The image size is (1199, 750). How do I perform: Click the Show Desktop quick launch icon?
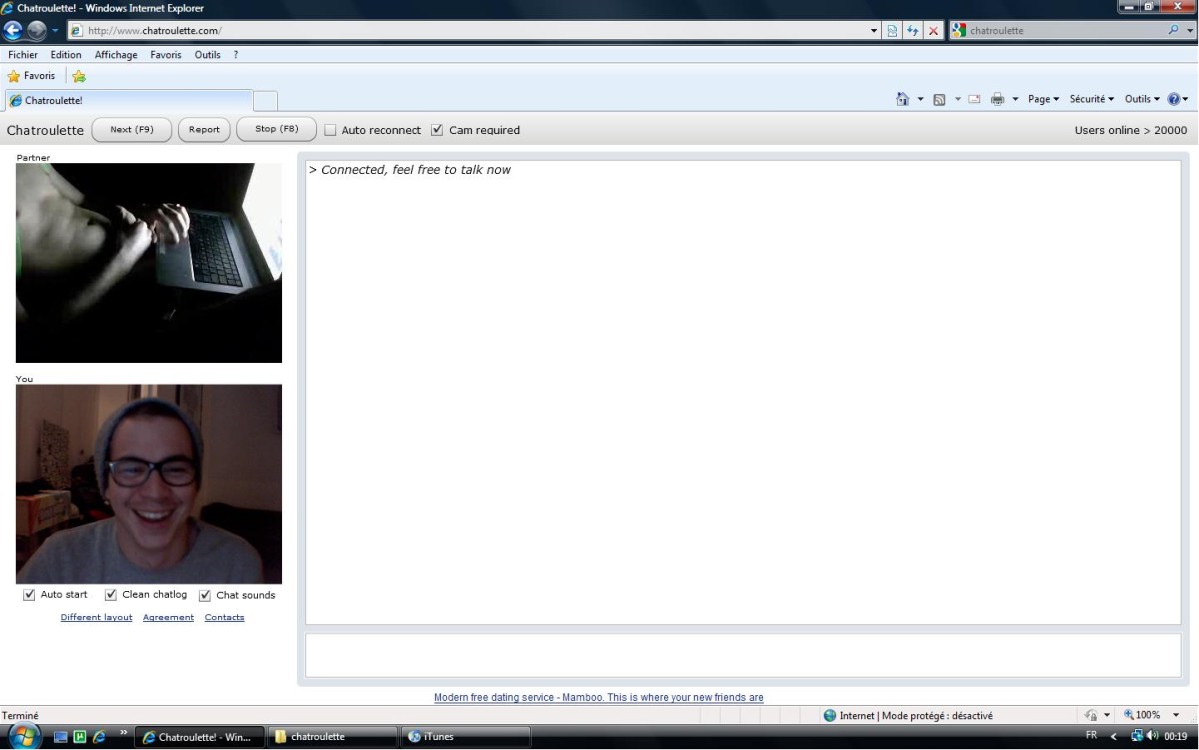[x=60, y=736]
